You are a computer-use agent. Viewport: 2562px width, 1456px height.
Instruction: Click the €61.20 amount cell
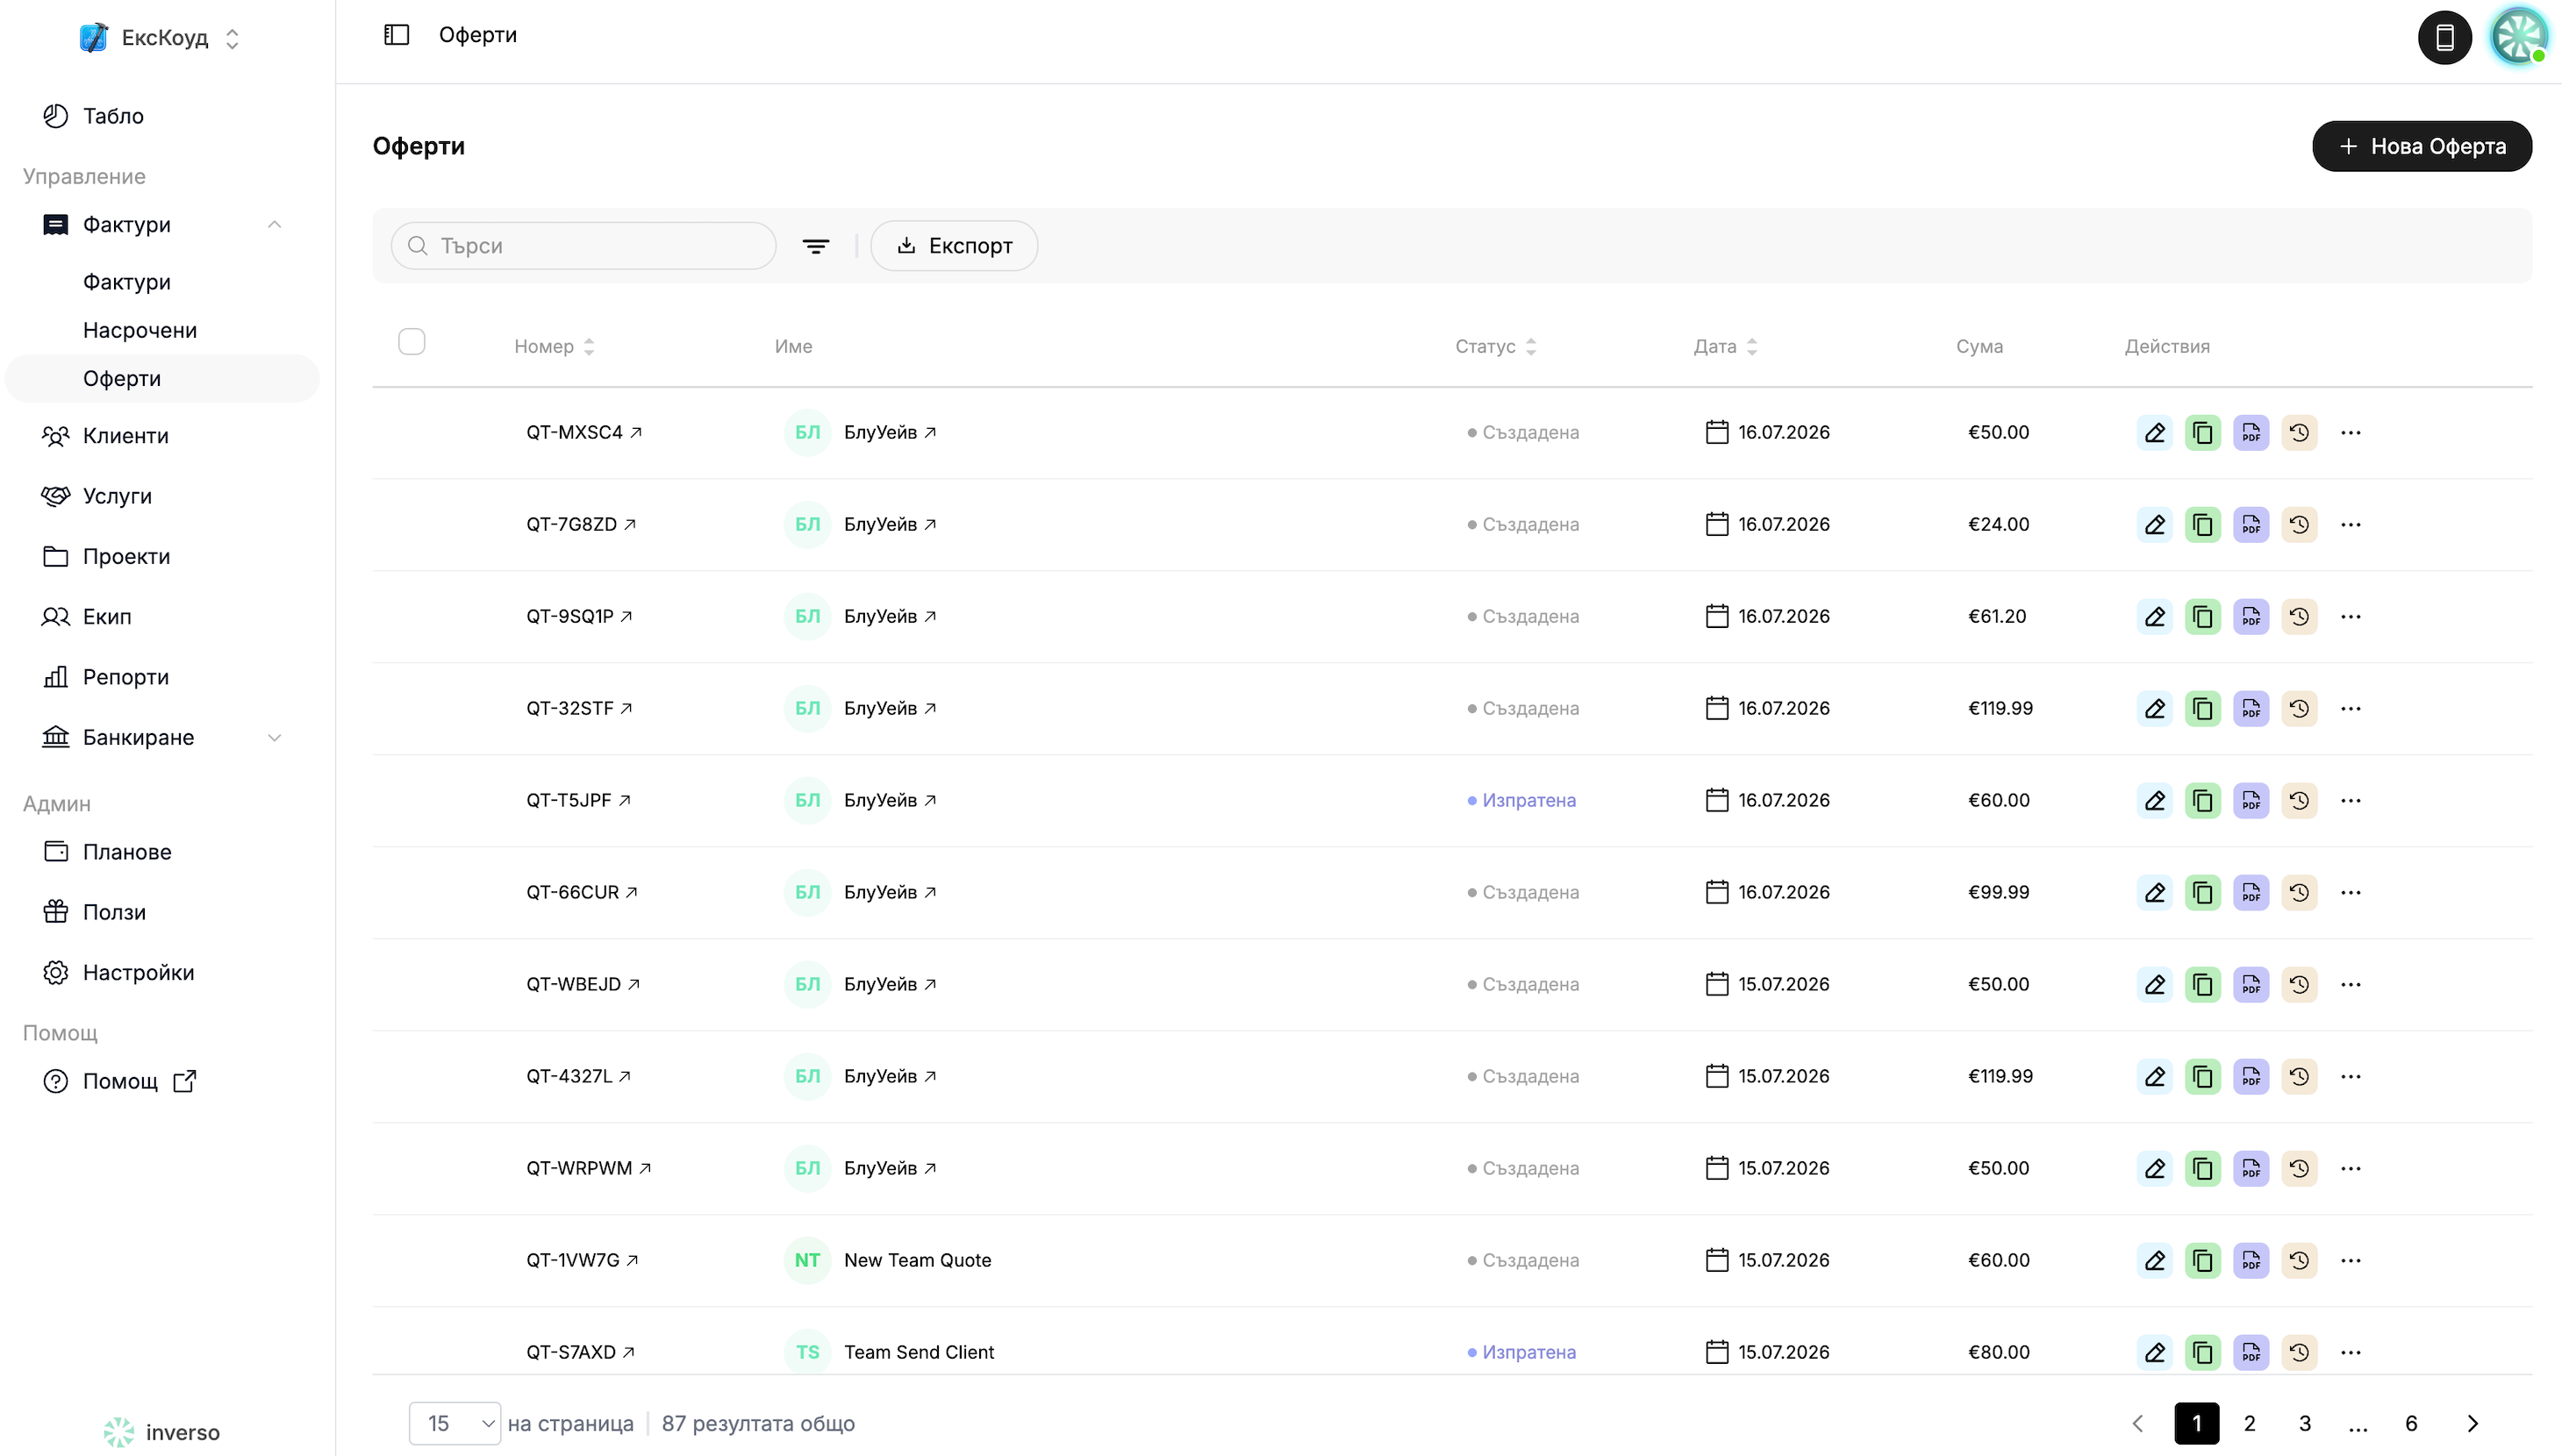click(1997, 617)
